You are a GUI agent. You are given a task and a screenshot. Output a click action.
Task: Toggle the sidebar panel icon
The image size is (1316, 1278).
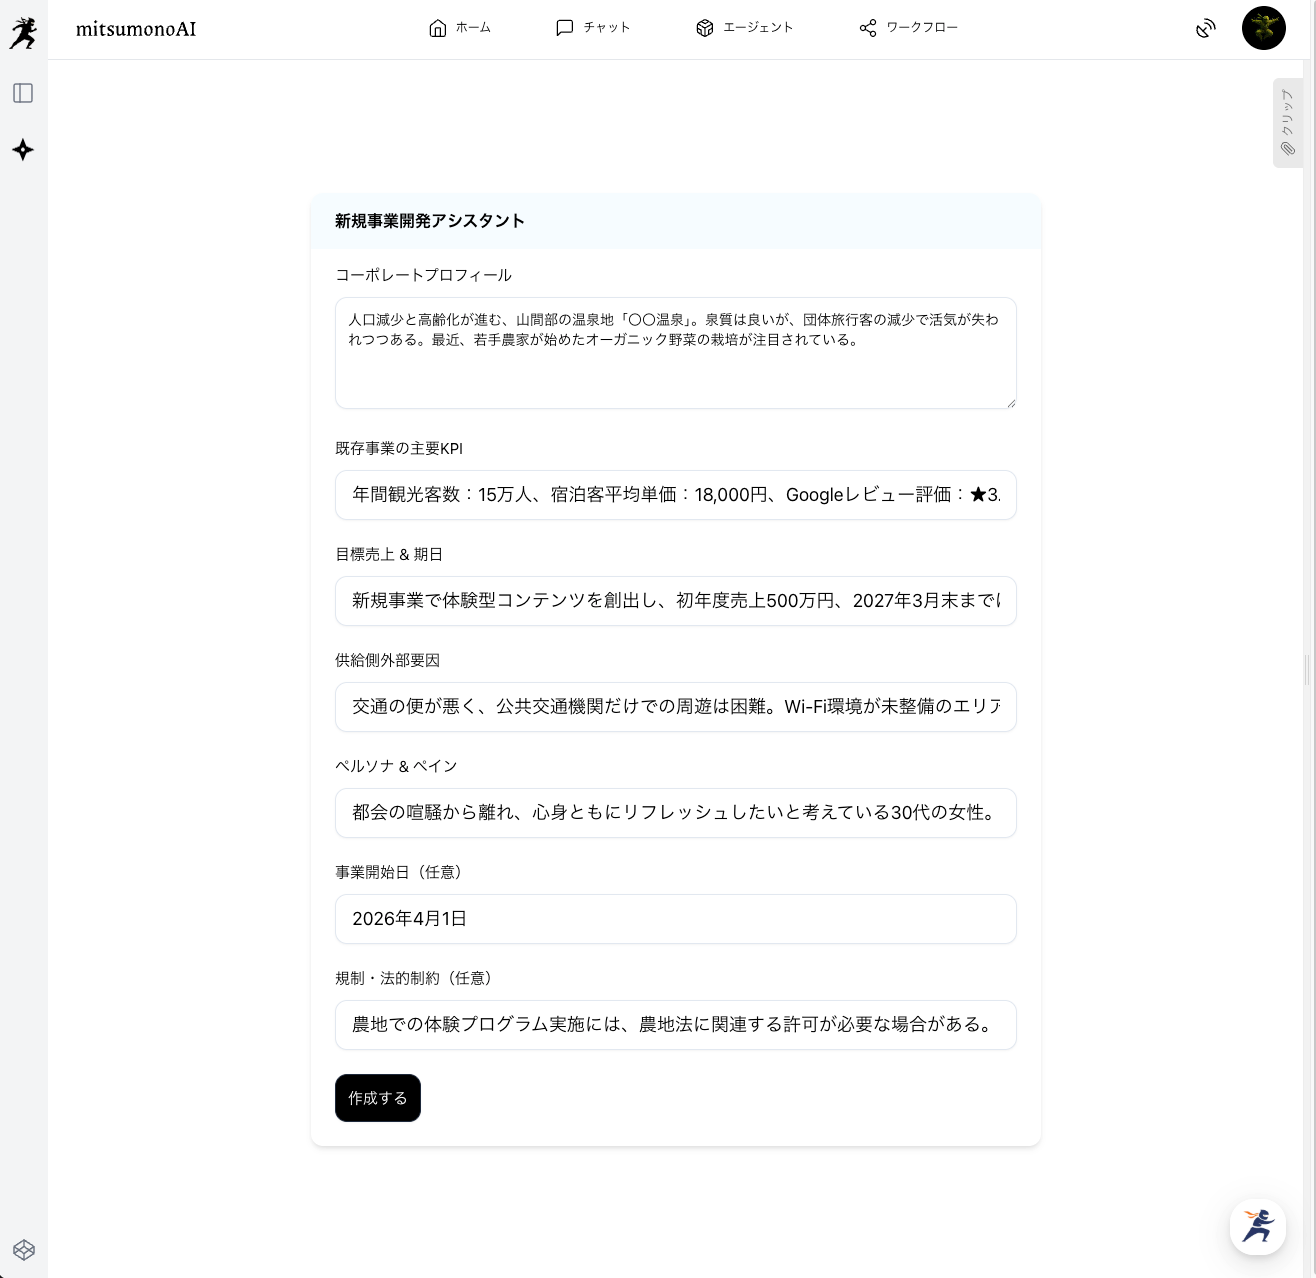coord(23,93)
